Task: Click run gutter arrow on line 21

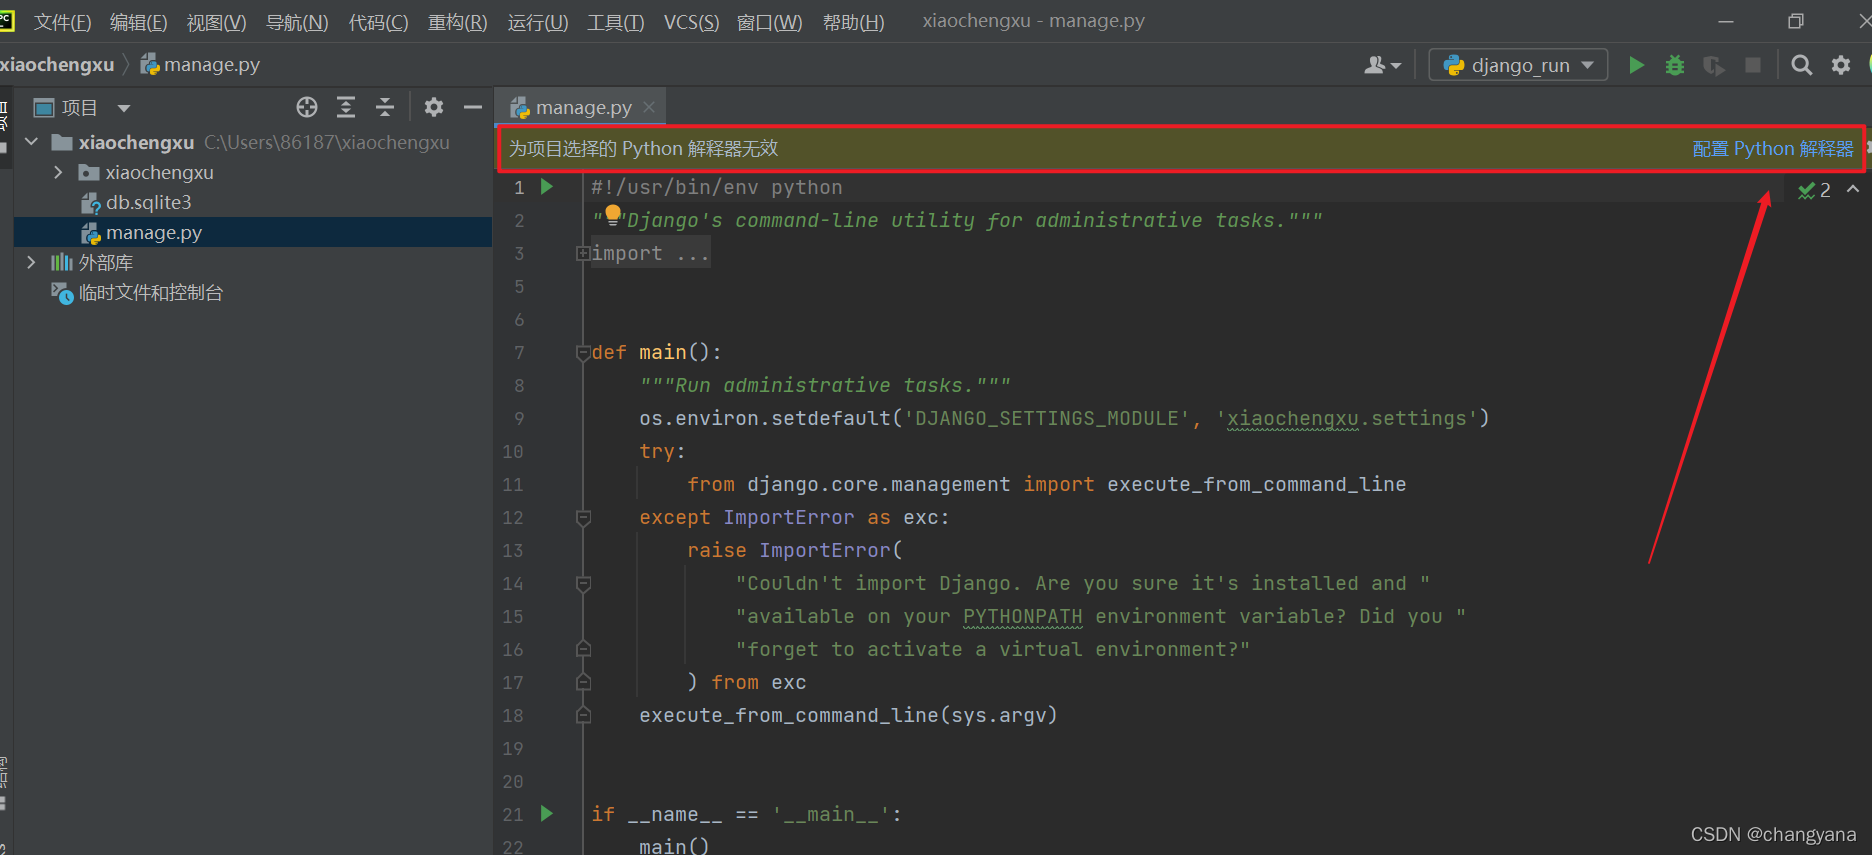Action: coord(547,813)
